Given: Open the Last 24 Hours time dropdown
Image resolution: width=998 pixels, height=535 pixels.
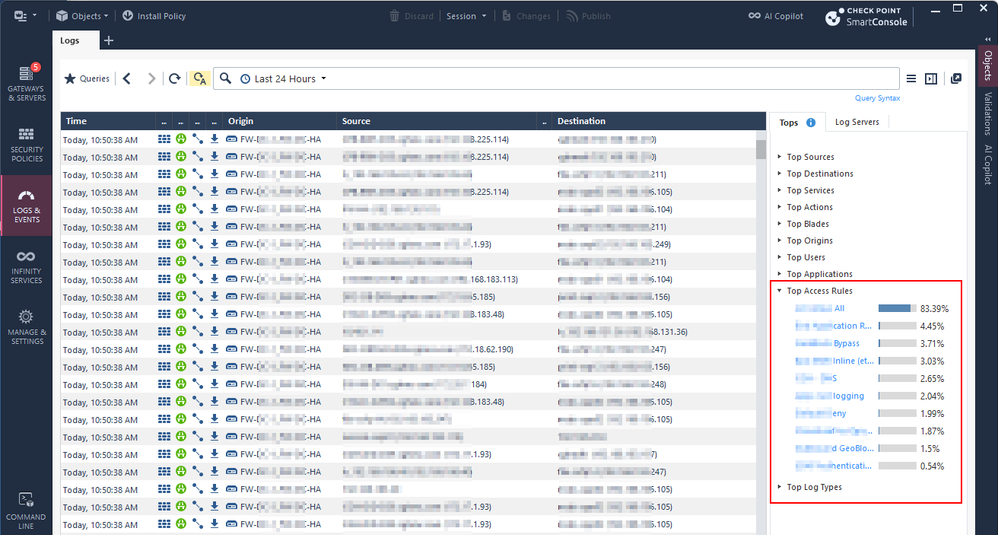Looking at the screenshot, I should pos(290,79).
